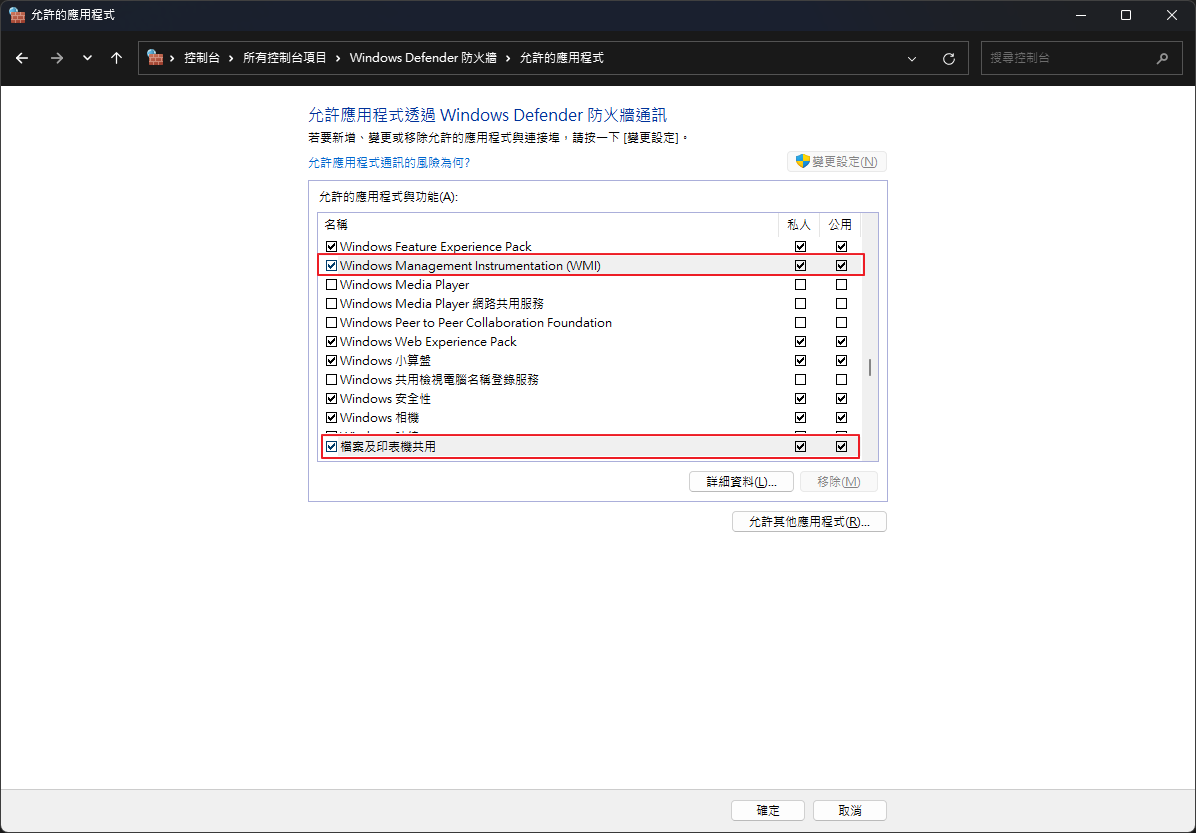Expand chevron before 控制台 breadcrumb

tap(173, 58)
